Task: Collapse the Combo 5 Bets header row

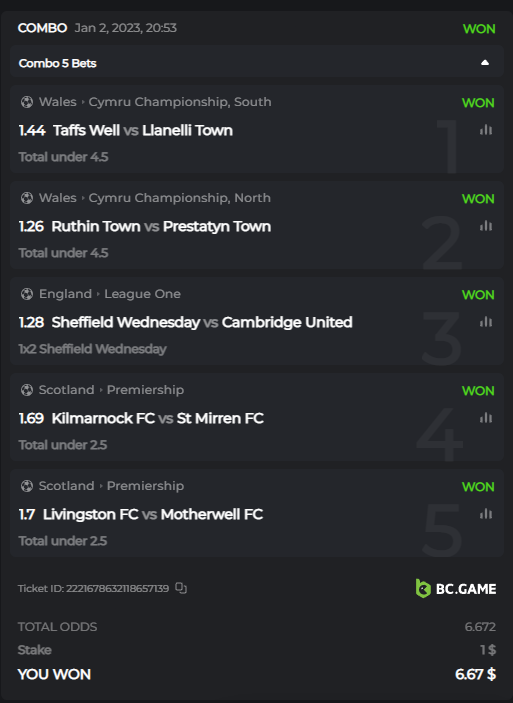Action: (256, 63)
